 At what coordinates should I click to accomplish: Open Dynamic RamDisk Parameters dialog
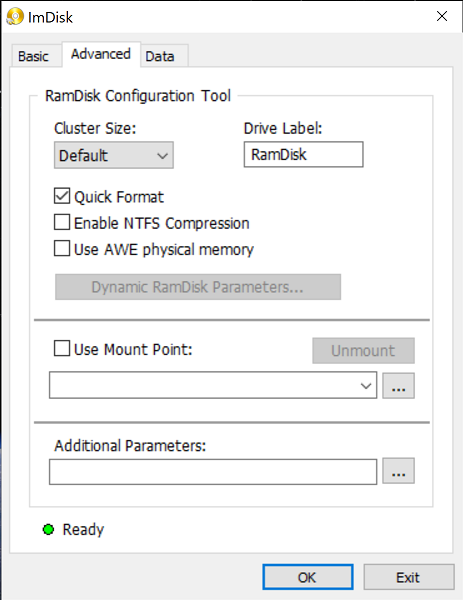point(198,287)
